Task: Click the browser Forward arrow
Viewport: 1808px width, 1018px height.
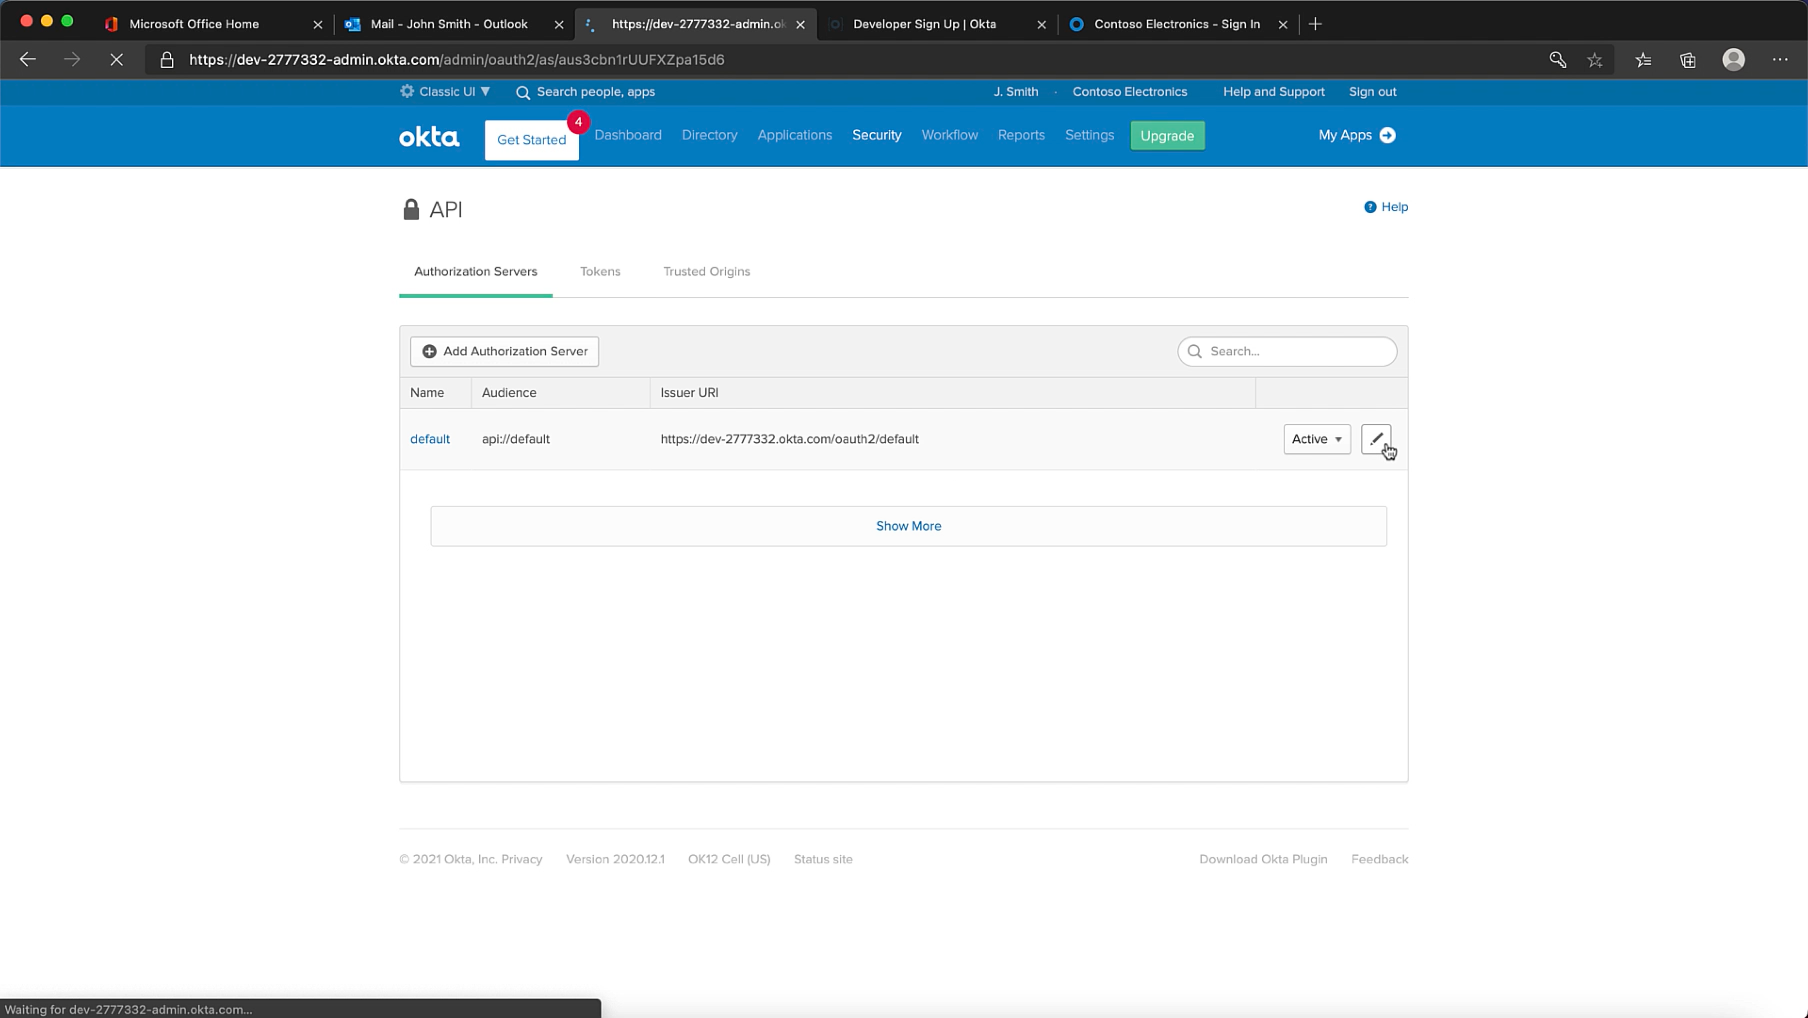Action: click(x=72, y=60)
